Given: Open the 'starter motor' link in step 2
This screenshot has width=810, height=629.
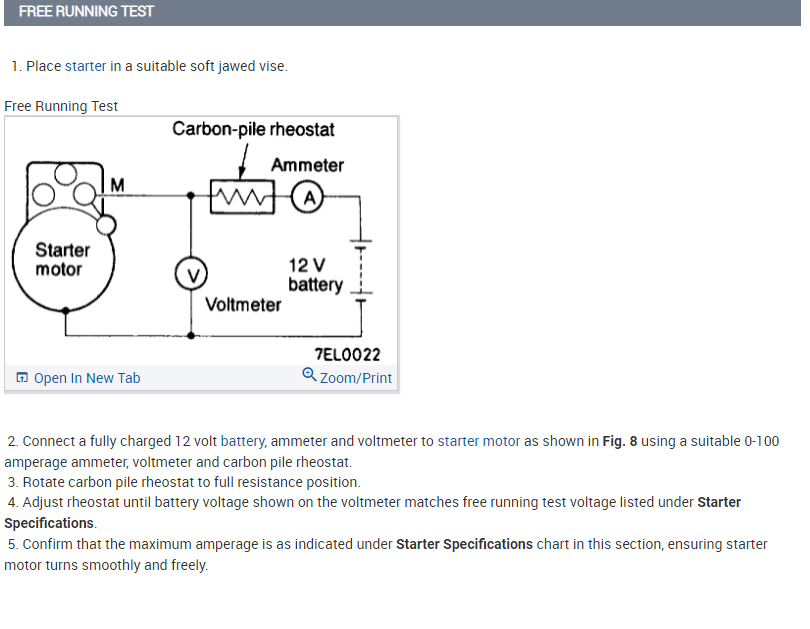Looking at the screenshot, I should pos(479,440).
